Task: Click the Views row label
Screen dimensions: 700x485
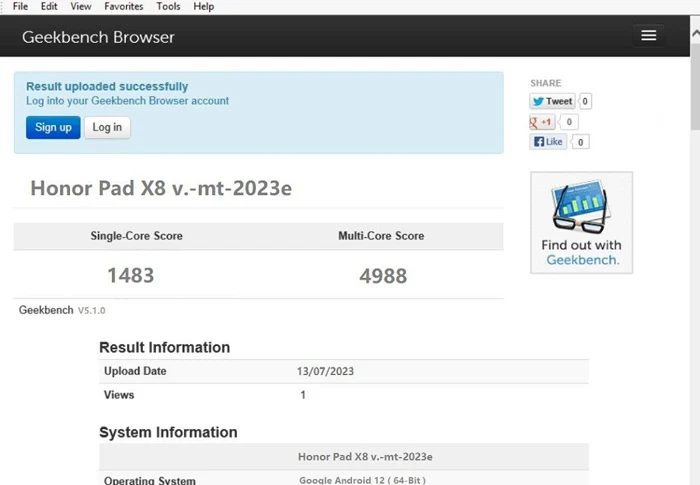Action: (x=119, y=395)
